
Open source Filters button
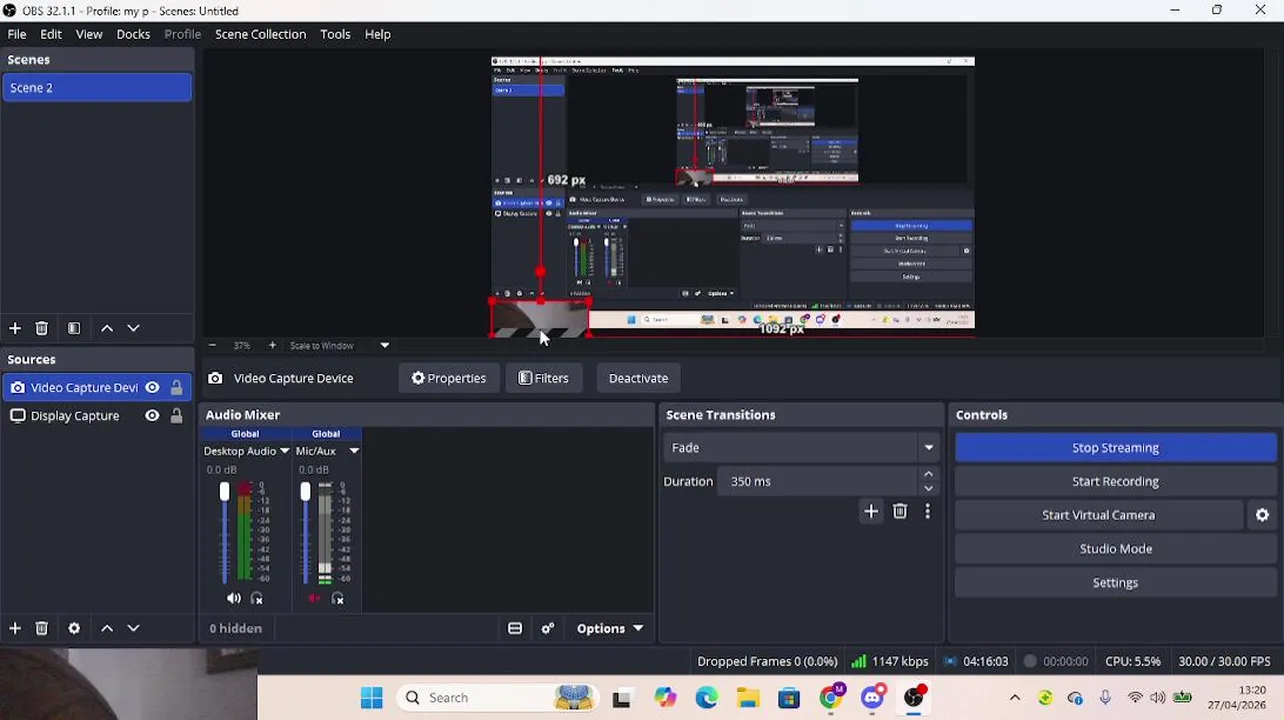pos(543,378)
